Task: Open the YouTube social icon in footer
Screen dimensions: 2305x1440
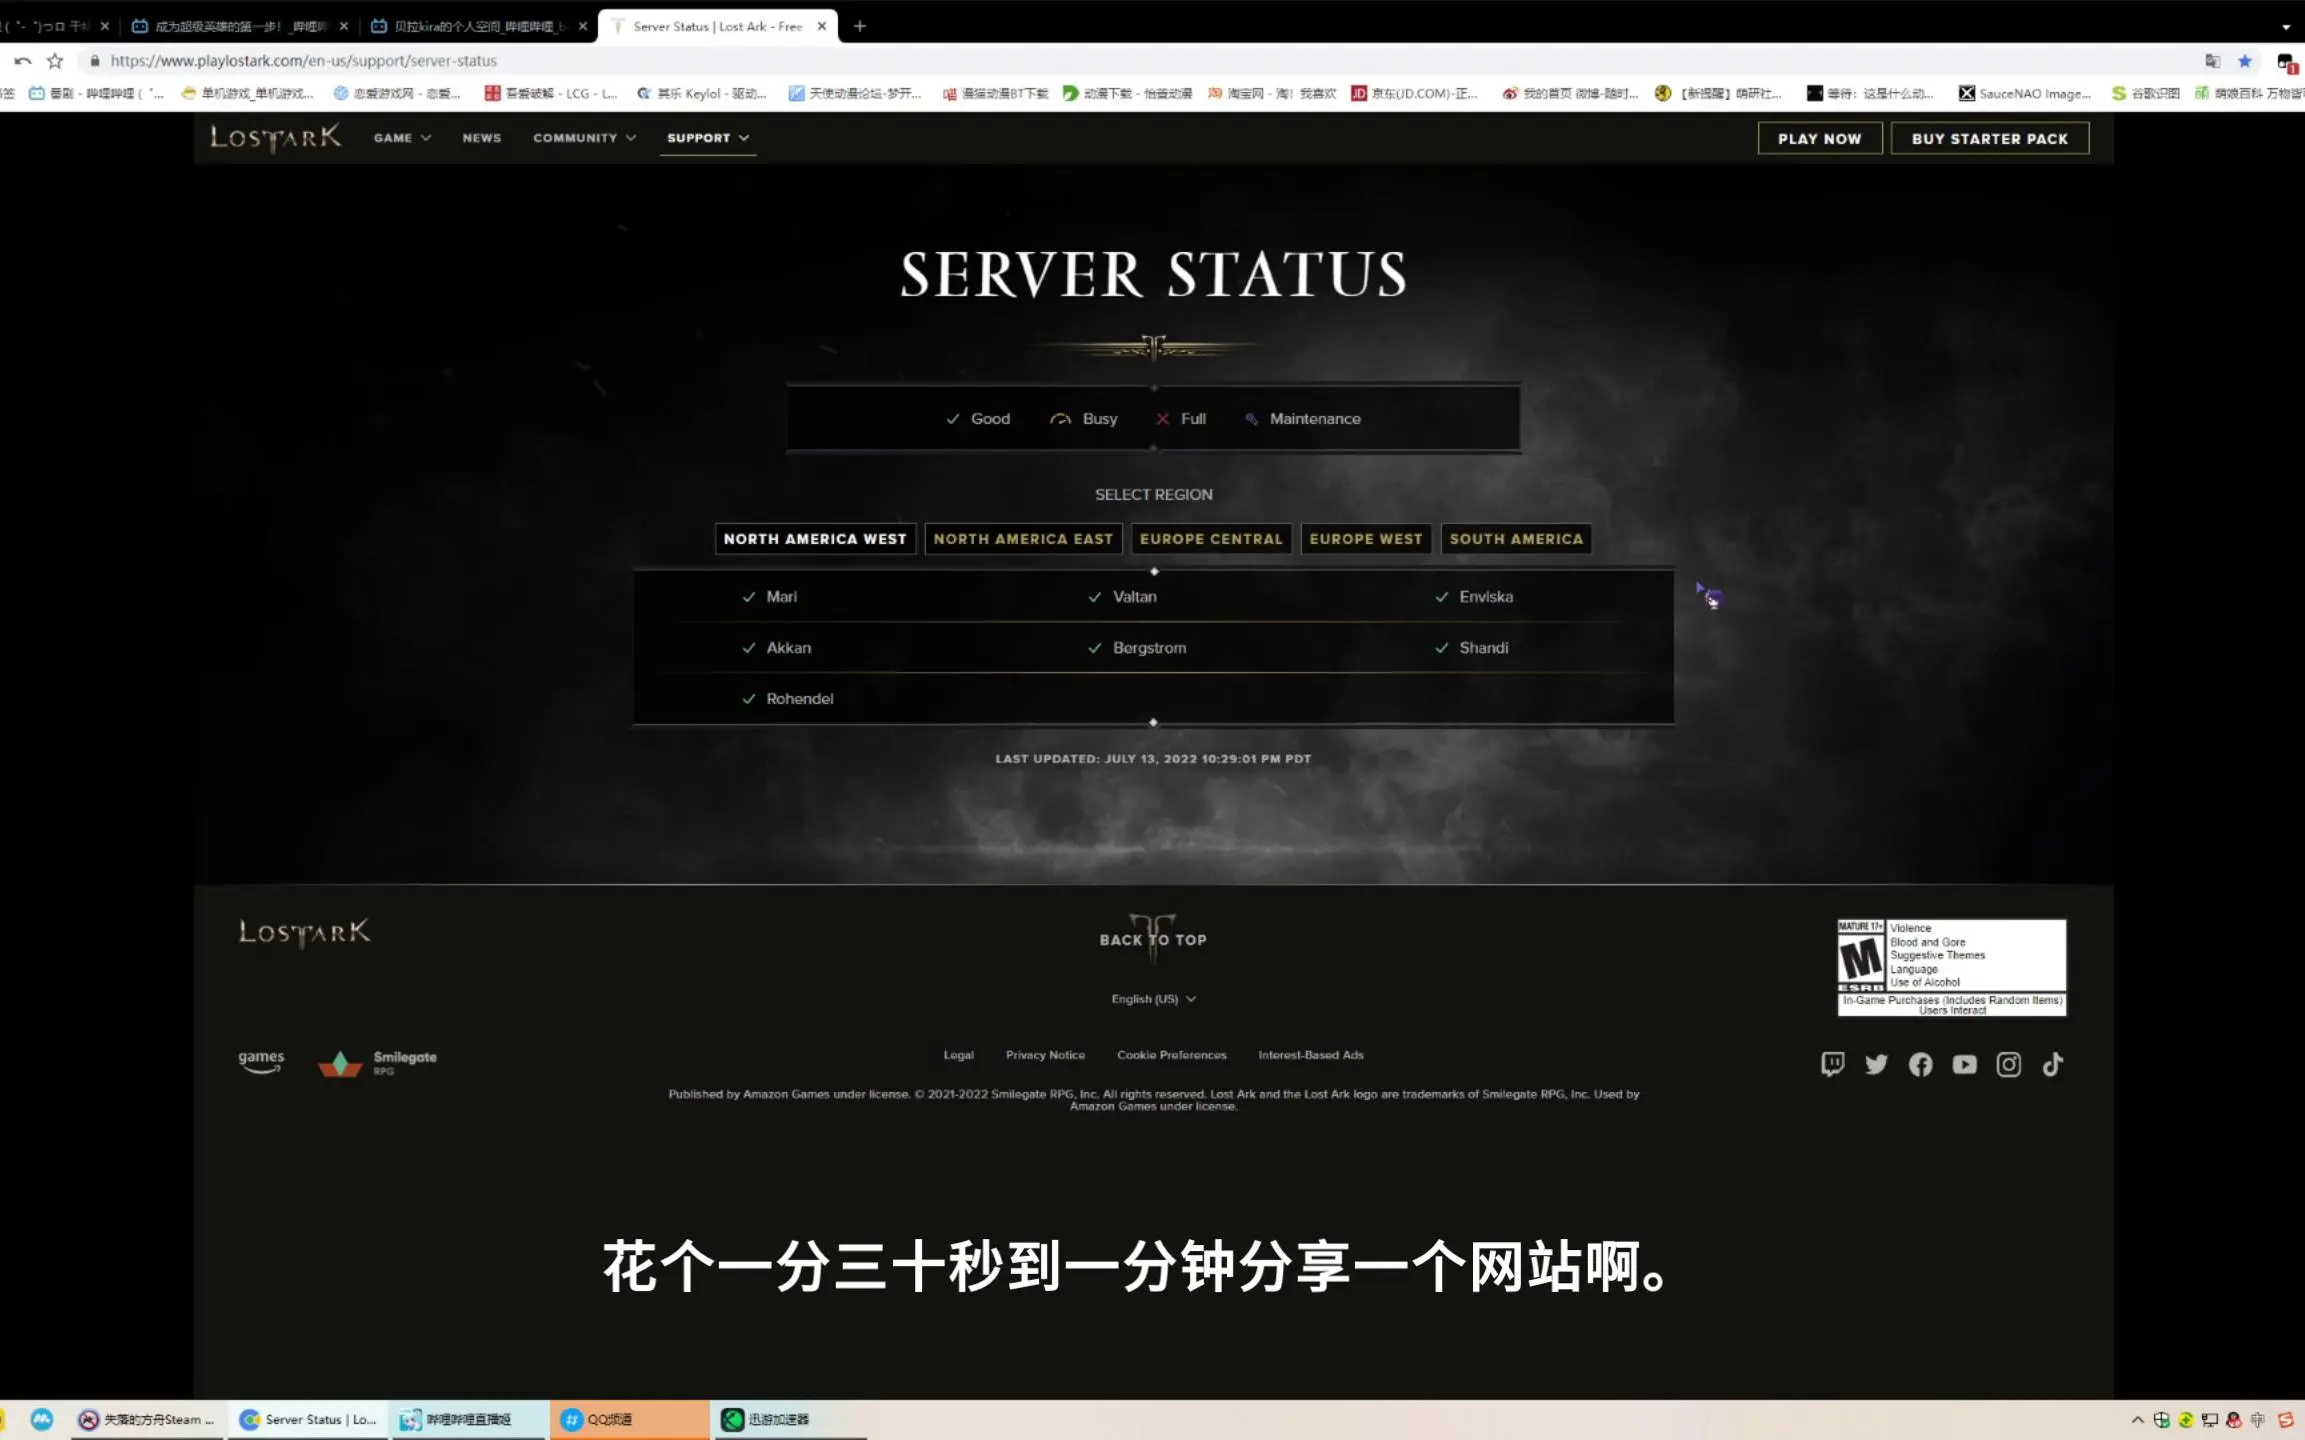Action: coord(1964,1064)
